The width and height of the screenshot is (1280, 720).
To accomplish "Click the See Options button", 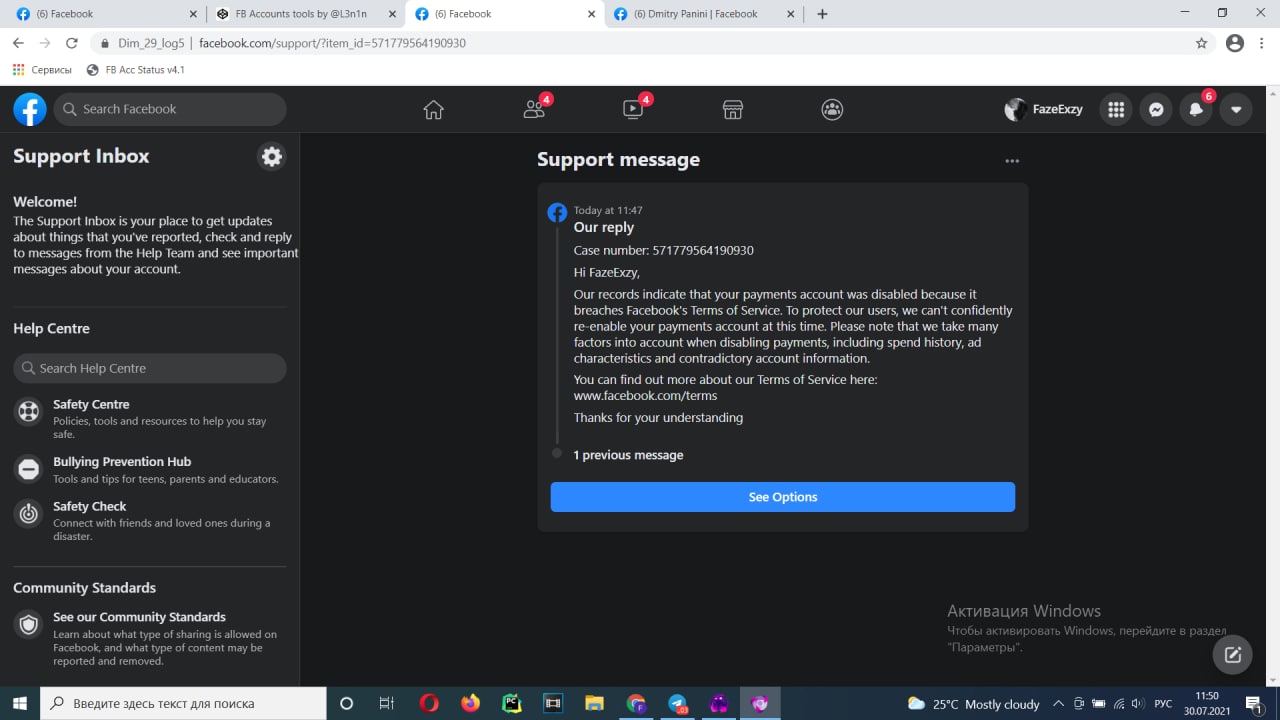I will click(x=783, y=497).
